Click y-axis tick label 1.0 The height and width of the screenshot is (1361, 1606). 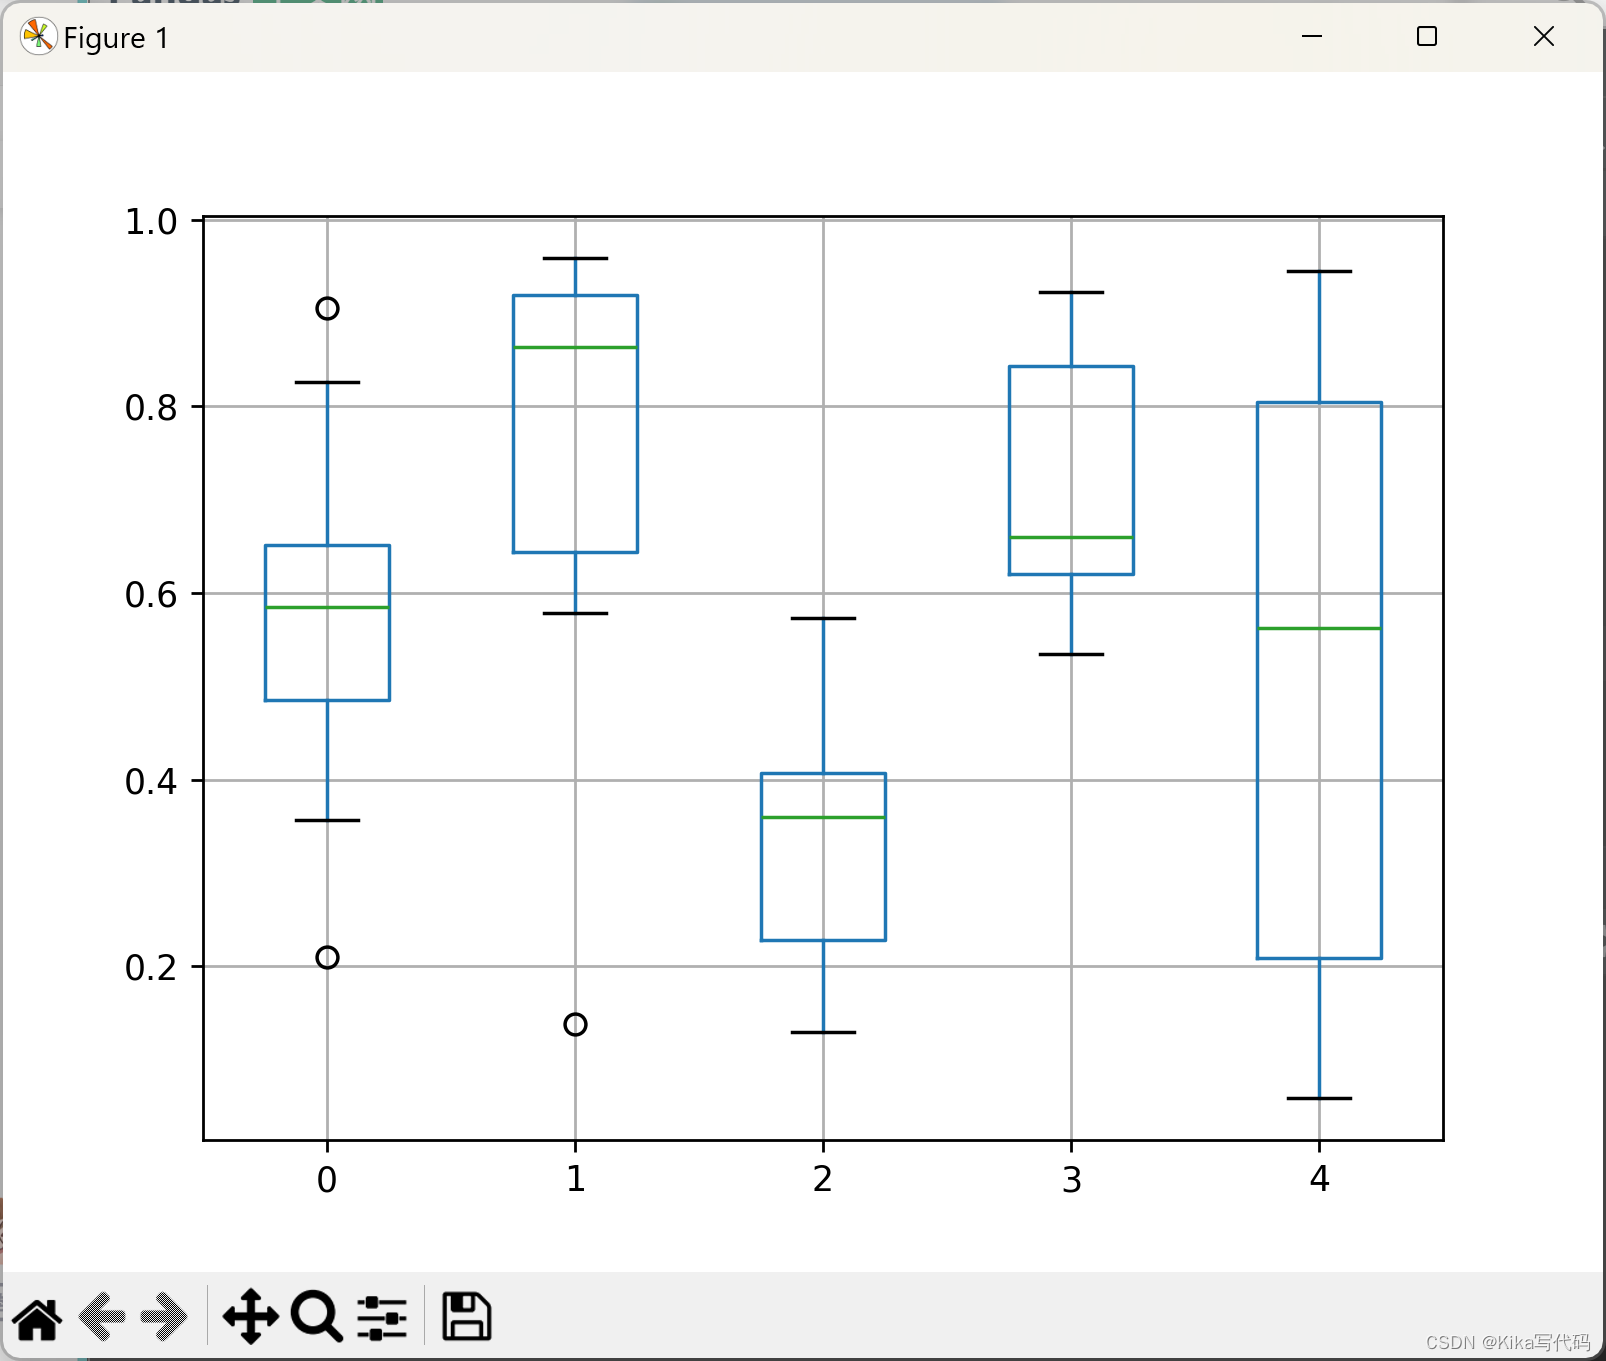151,222
